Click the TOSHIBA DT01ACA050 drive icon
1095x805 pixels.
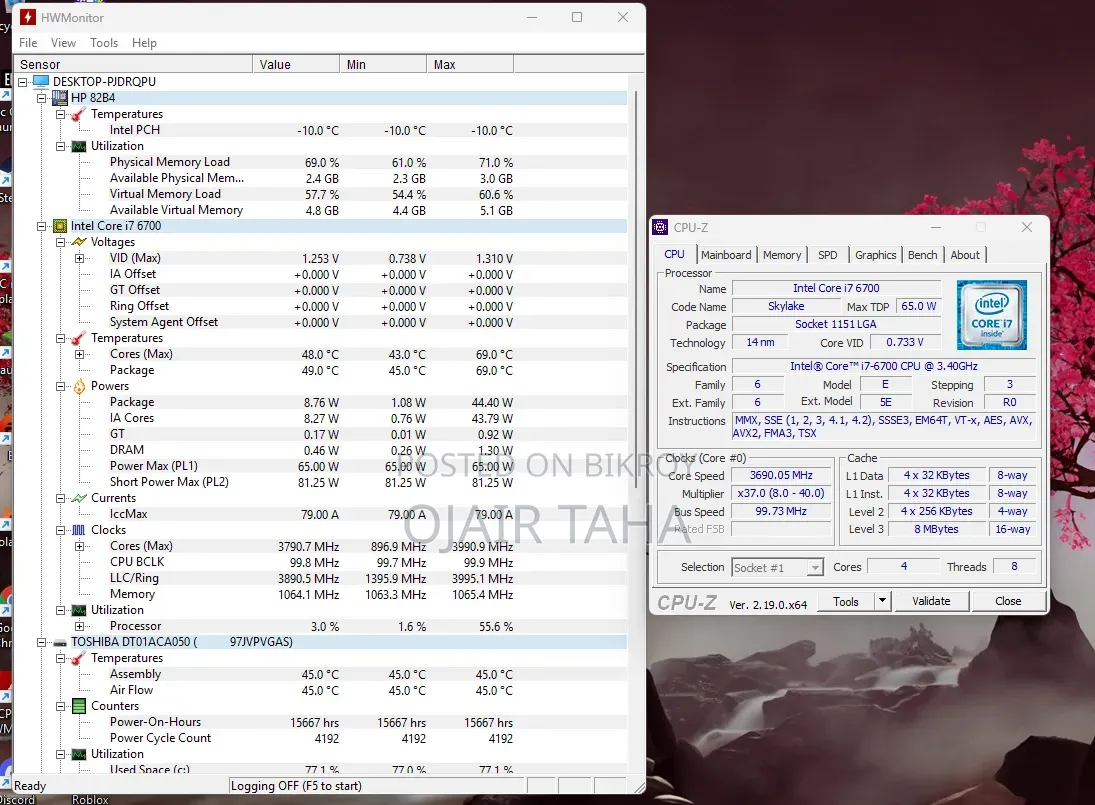point(60,642)
